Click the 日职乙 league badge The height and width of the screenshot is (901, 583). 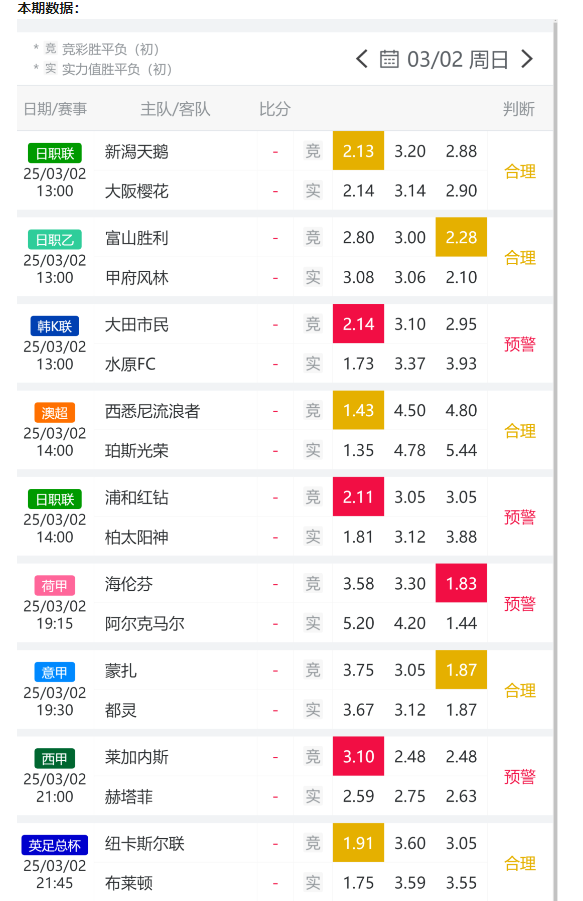tap(55, 240)
